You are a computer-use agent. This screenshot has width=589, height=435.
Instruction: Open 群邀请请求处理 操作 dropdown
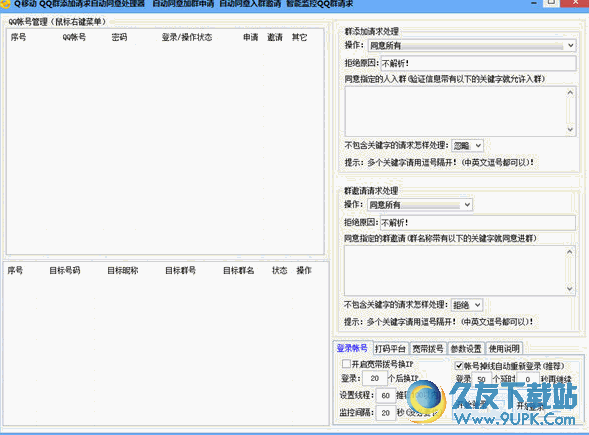tap(419, 205)
